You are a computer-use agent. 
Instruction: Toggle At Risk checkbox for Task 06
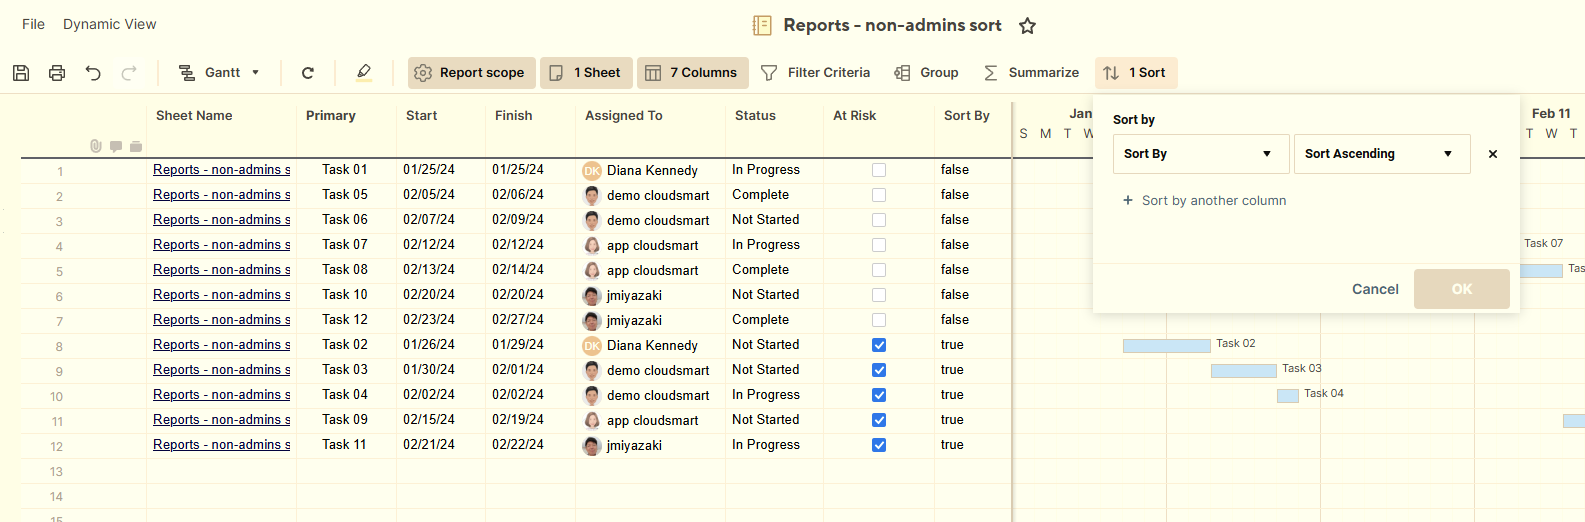coord(879,220)
